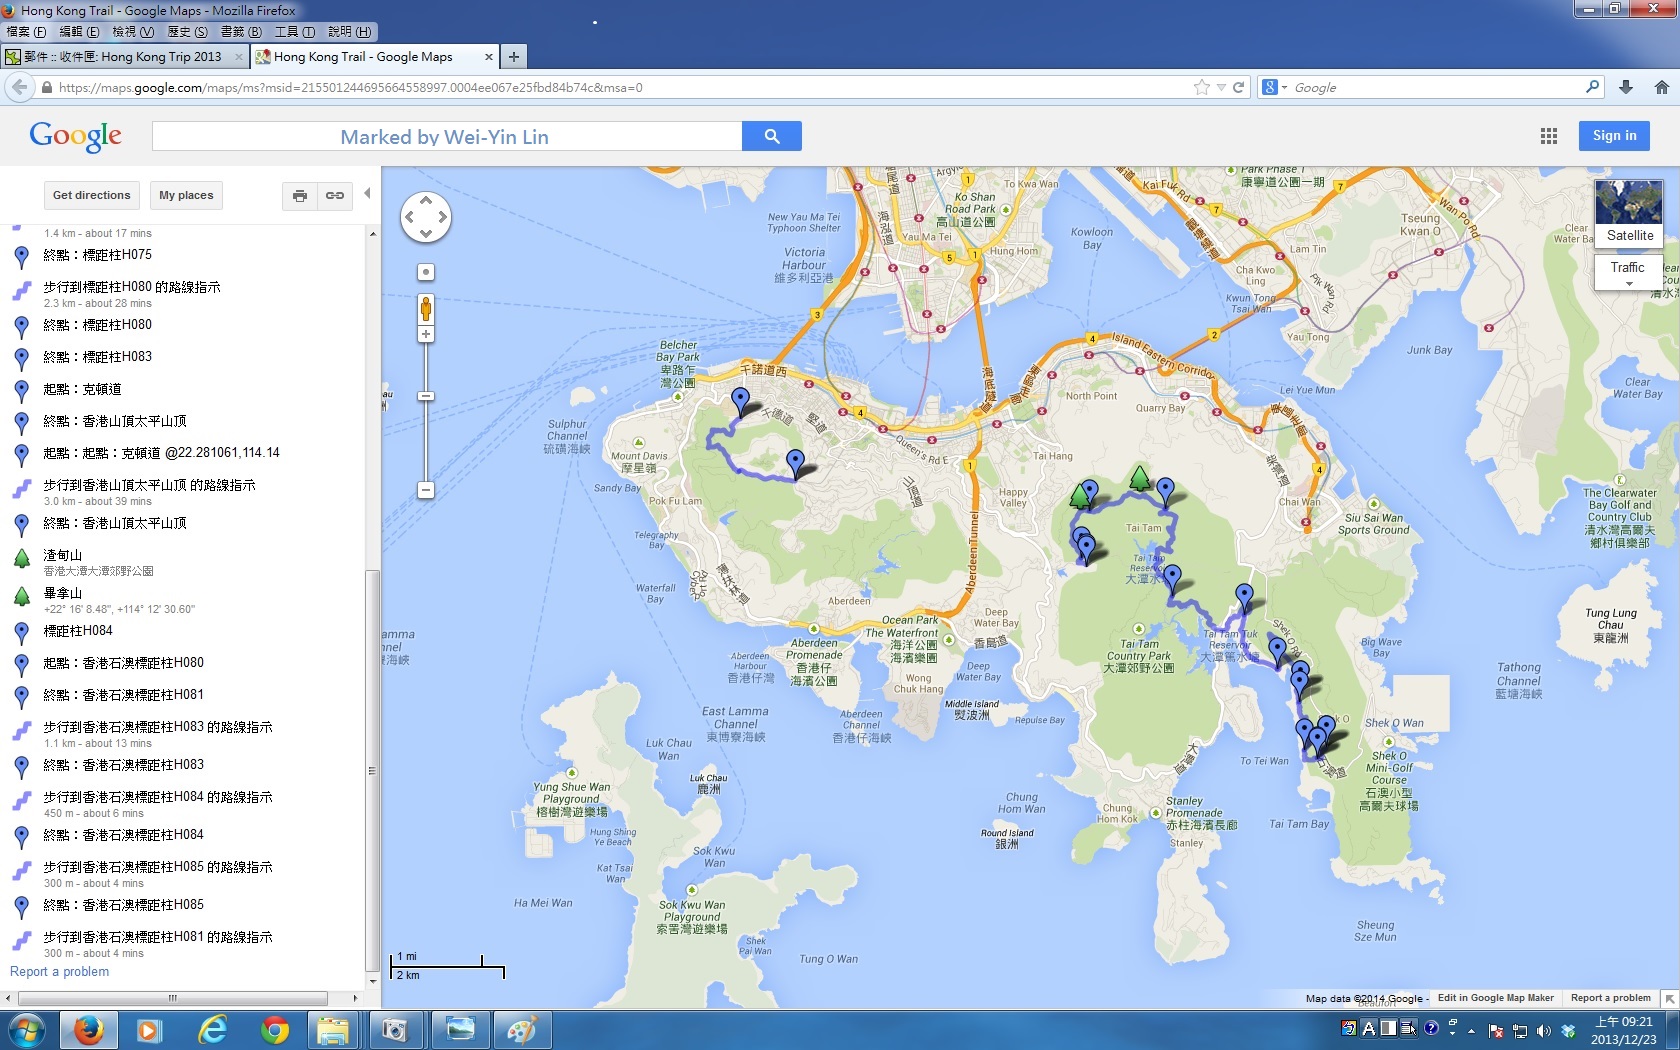Click Edit in Google Map Maker link
This screenshot has height=1050, width=1680.
[1495, 998]
